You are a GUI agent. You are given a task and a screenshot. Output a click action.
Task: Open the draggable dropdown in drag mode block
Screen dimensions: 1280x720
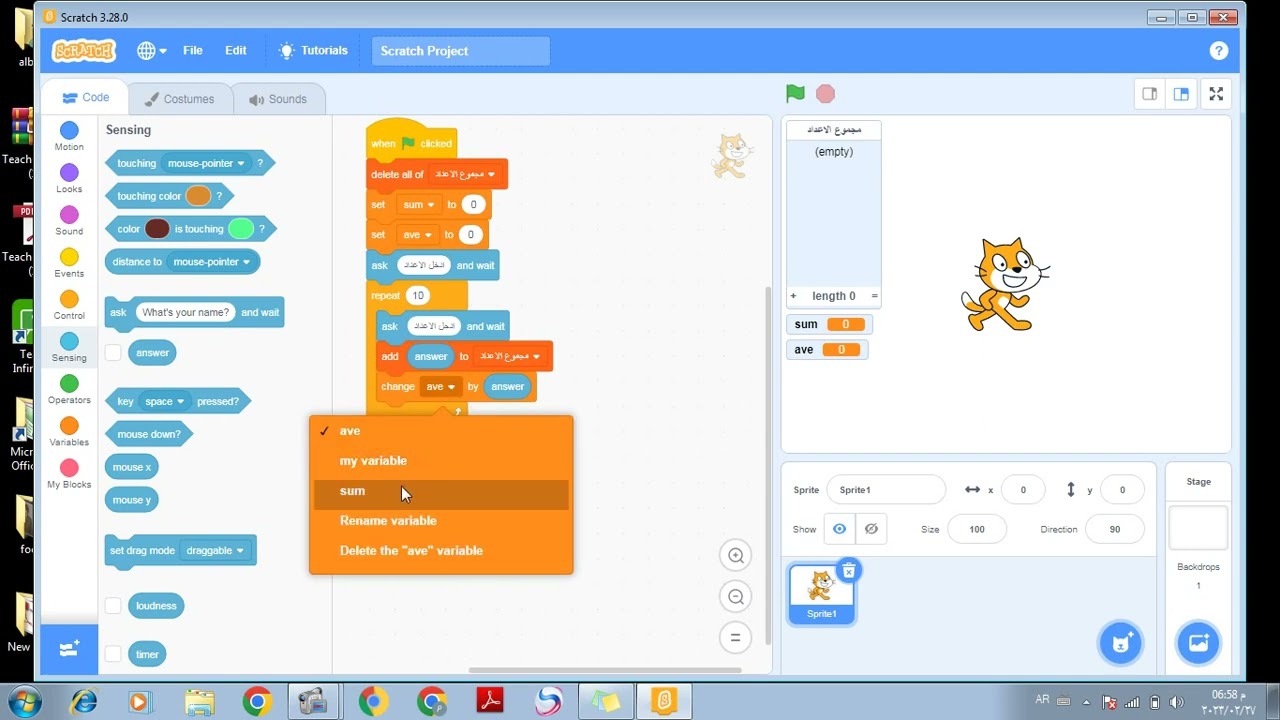coord(215,550)
